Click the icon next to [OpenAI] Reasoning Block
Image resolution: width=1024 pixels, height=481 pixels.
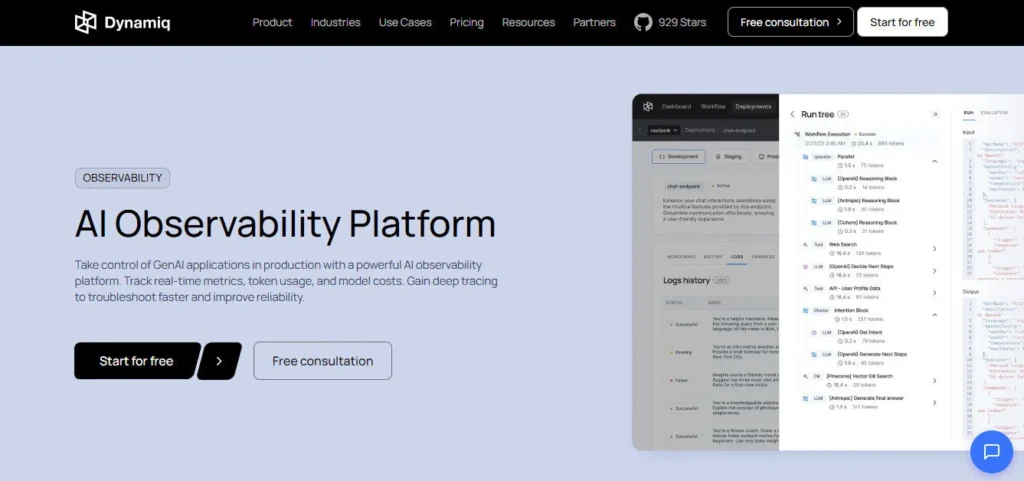pos(814,179)
